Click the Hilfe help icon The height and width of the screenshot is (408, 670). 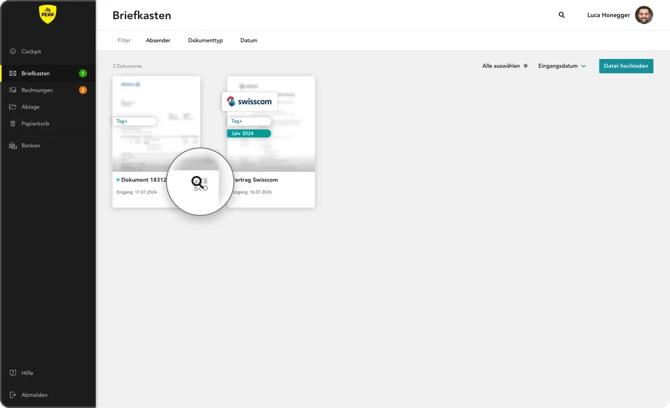(13, 373)
